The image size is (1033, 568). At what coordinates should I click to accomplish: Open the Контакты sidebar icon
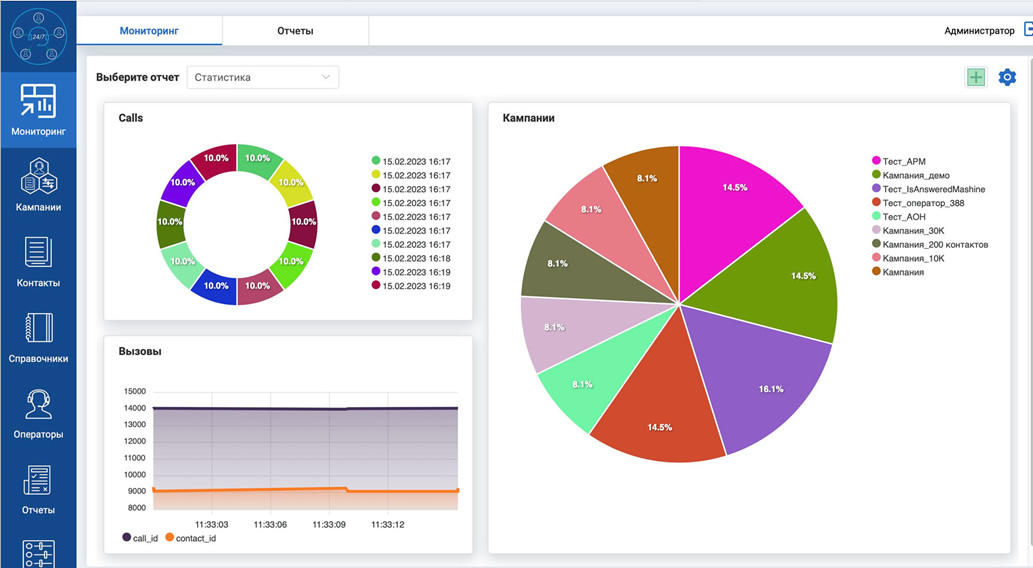coord(38,253)
